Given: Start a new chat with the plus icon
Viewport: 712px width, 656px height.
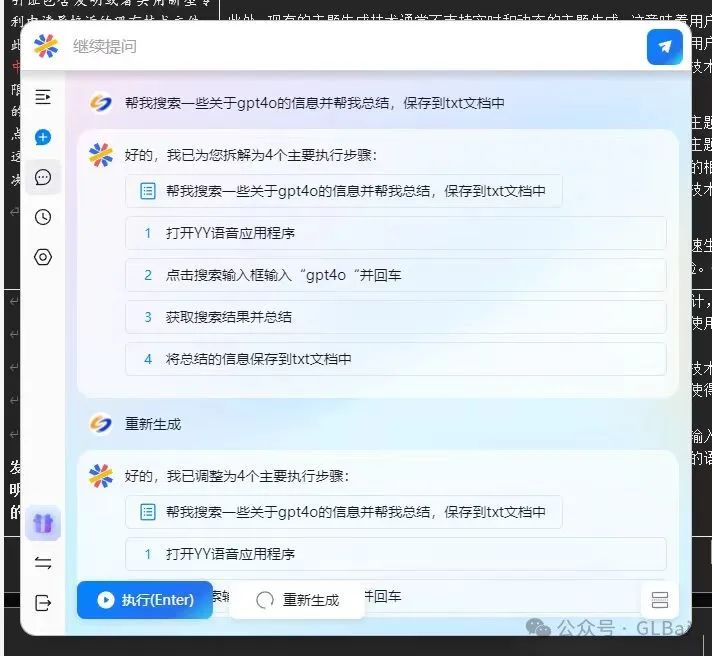Looking at the screenshot, I should coord(43,137).
